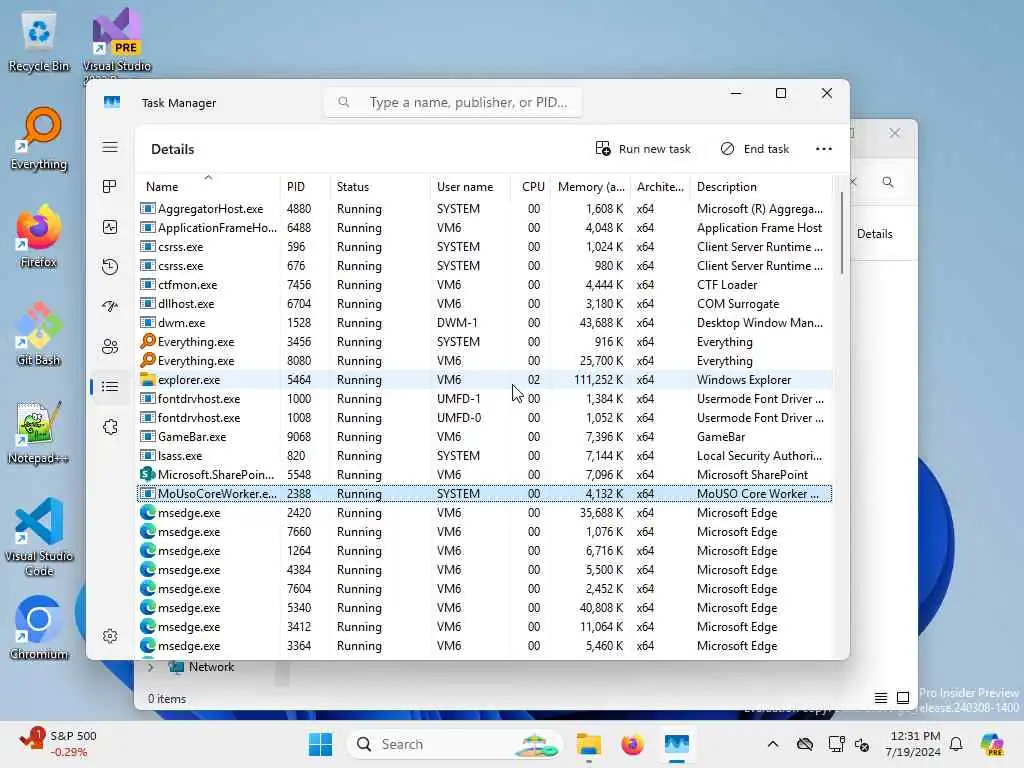This screenshot has width=1024, height=768.
Task: Open the Processes page in sidebar
Action: [110, 187]
